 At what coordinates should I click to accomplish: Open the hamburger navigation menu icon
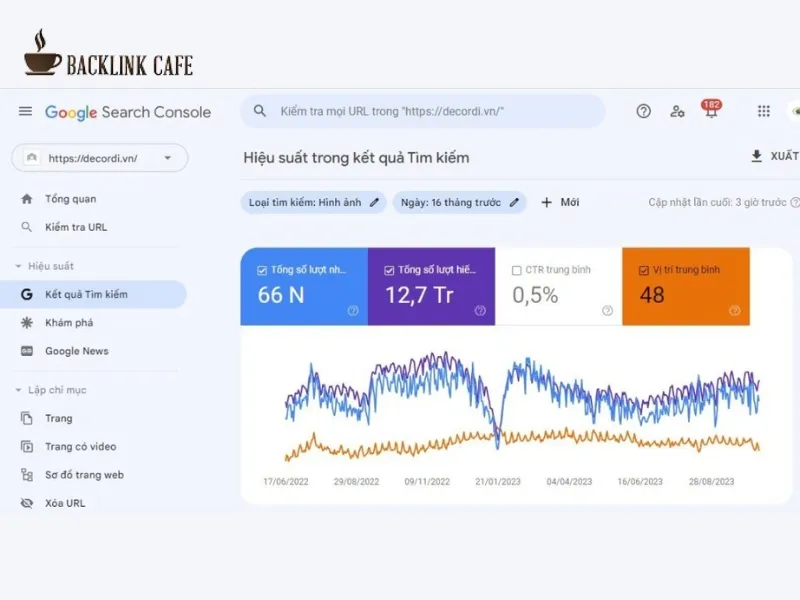click(x=25, y=111)
